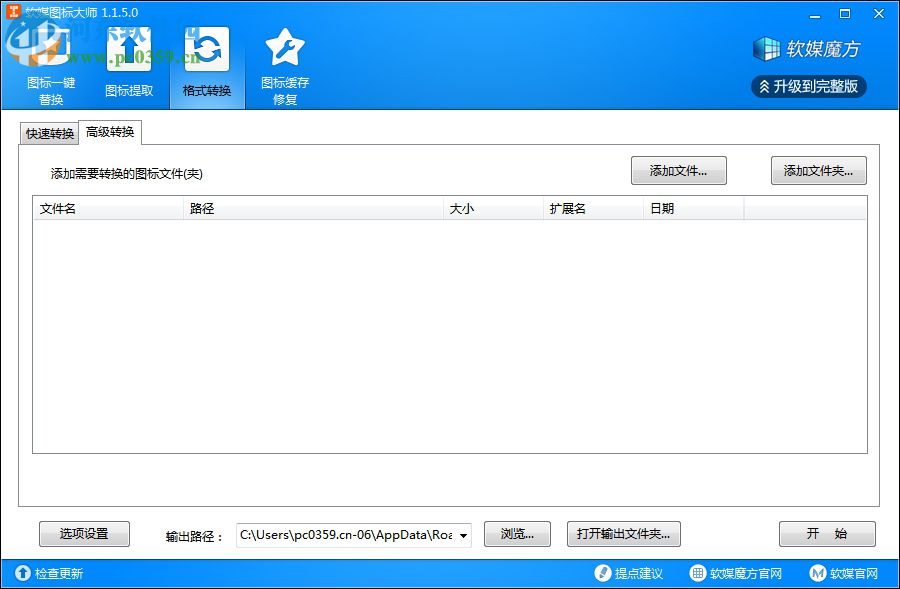Open the output path dropdown list

[465, 534]
